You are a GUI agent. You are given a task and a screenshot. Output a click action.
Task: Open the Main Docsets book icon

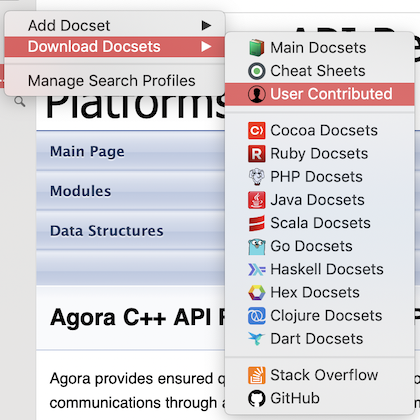click(x=257, y=48)
